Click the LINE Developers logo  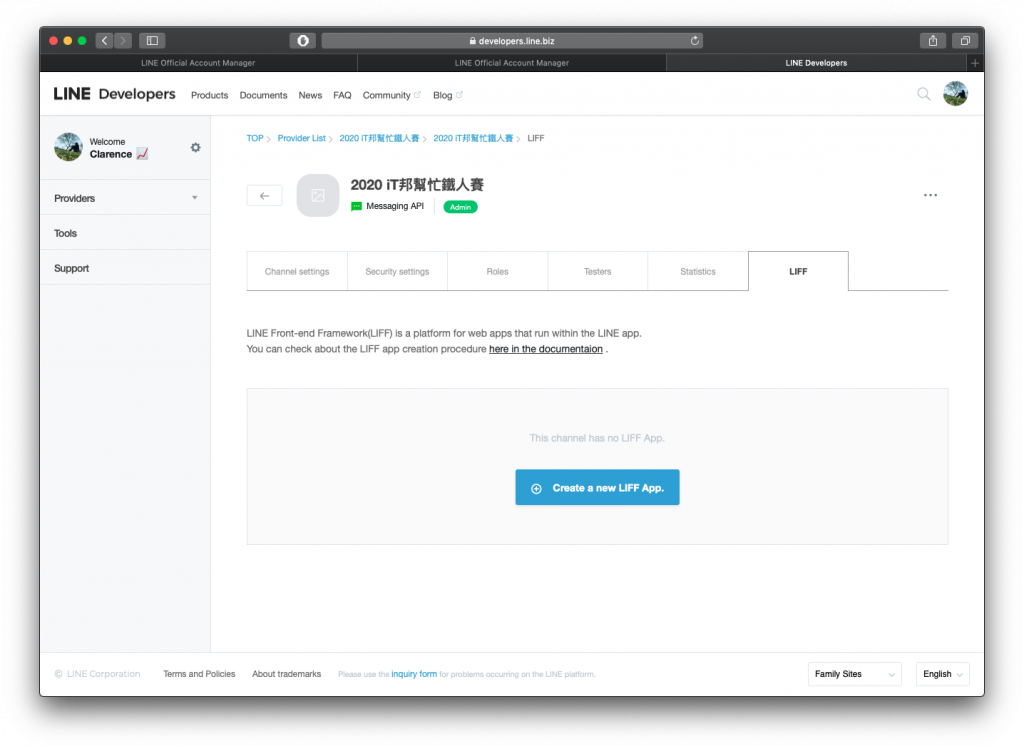click(x=114, y=94)
